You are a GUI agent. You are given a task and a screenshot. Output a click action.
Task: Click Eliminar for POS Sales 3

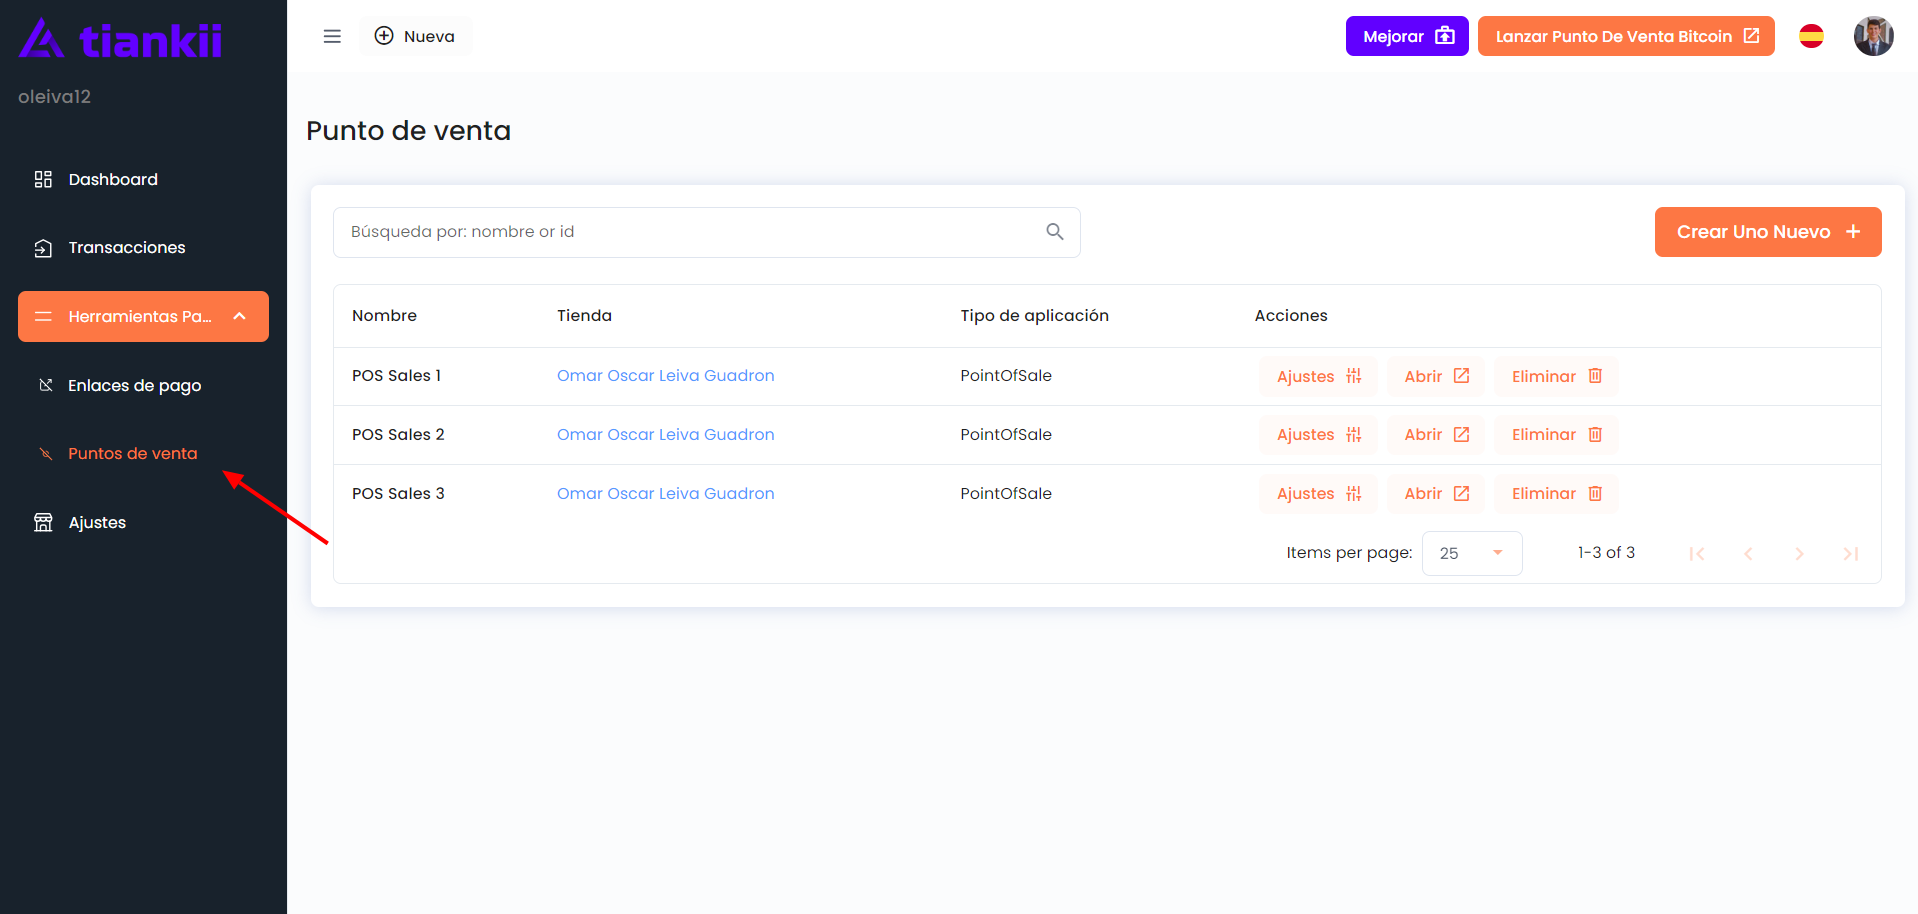[1556, 493]
